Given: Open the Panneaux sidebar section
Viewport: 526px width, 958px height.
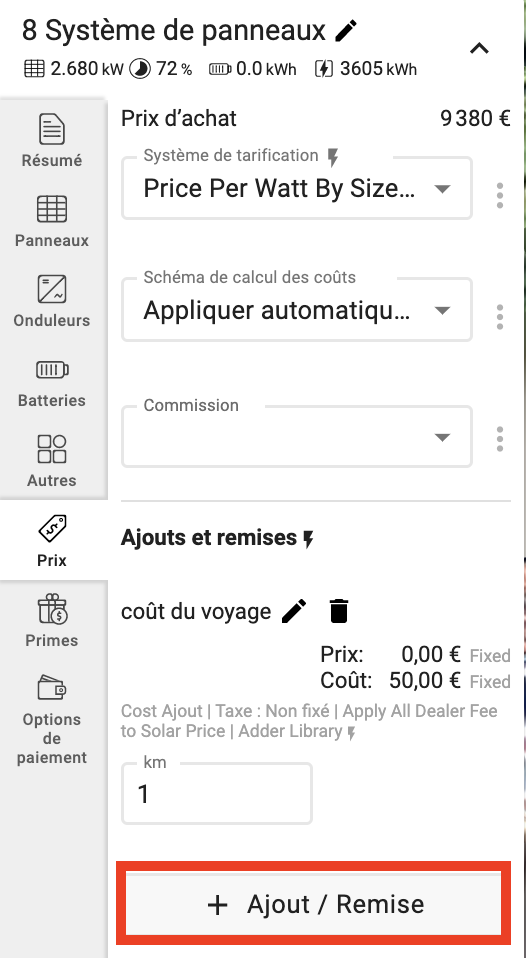Looking at the screenshot, I should coord(52,221).
